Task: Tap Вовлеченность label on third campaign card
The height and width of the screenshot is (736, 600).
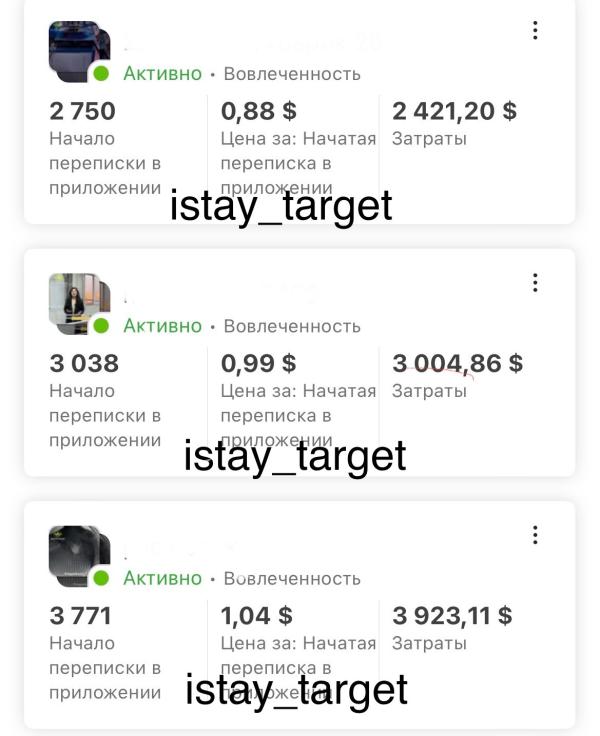Action: pyautogui.click(x=292, y=578)
